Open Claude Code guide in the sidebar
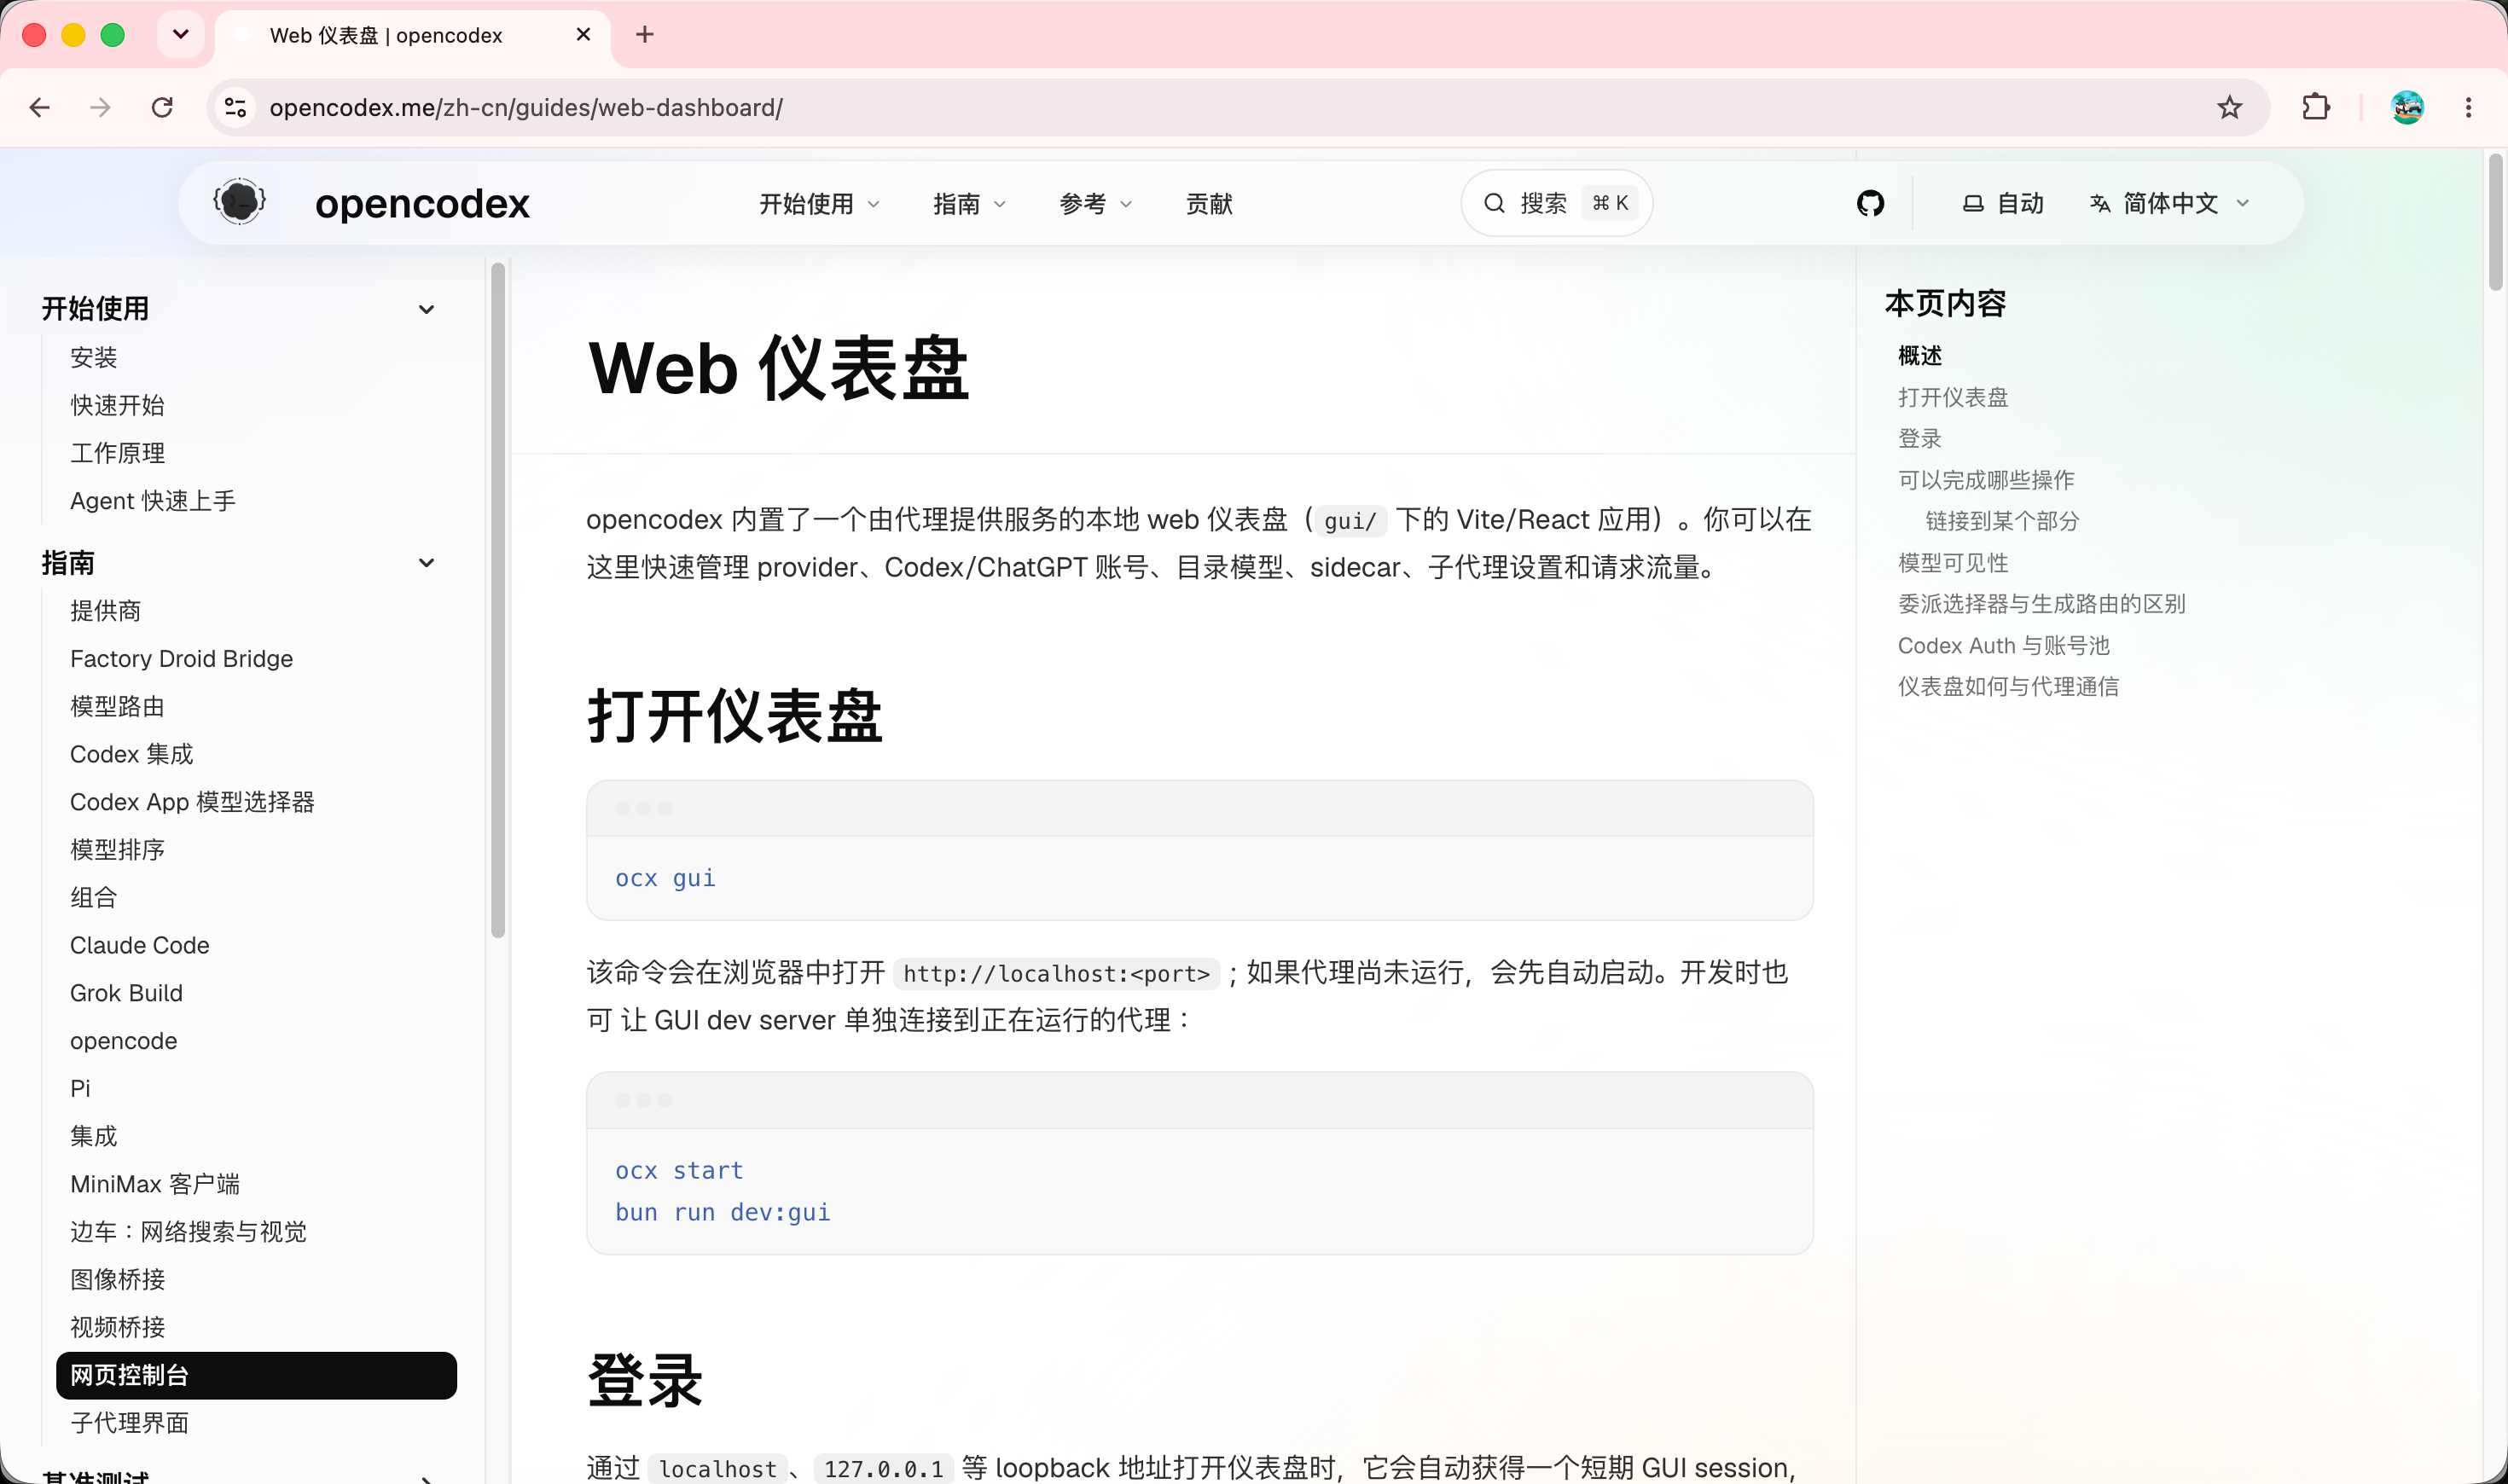 click(139, 945)
